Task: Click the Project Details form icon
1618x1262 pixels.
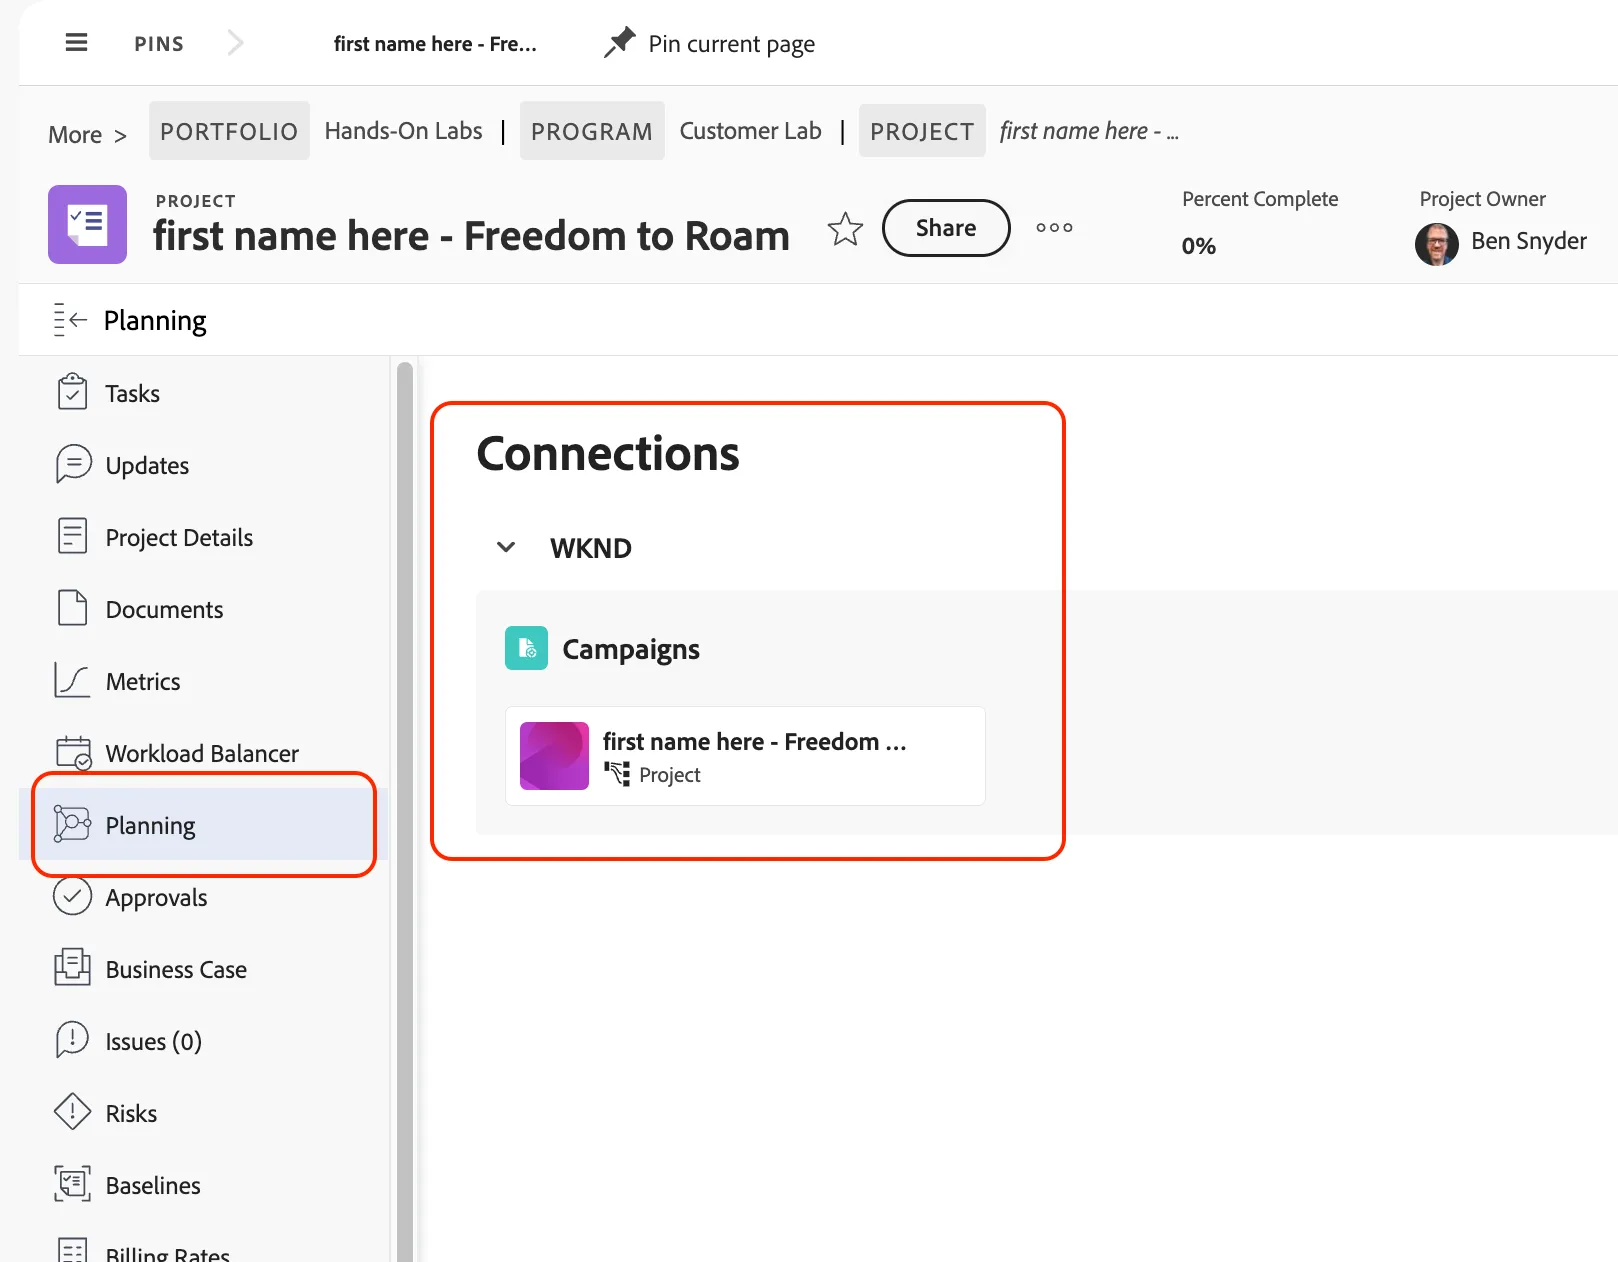Action: [x=72, y=536]
